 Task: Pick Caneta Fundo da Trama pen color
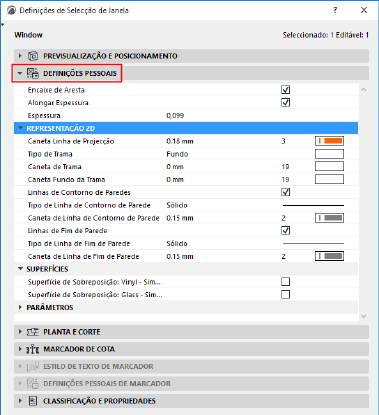click(x=329, y=179)
